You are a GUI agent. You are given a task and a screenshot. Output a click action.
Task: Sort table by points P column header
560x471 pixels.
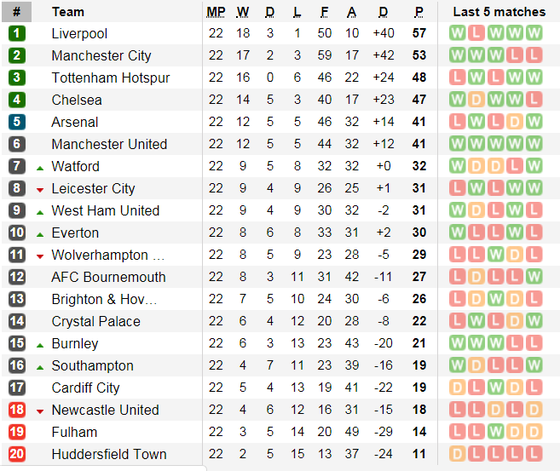(x=419, y=12)
